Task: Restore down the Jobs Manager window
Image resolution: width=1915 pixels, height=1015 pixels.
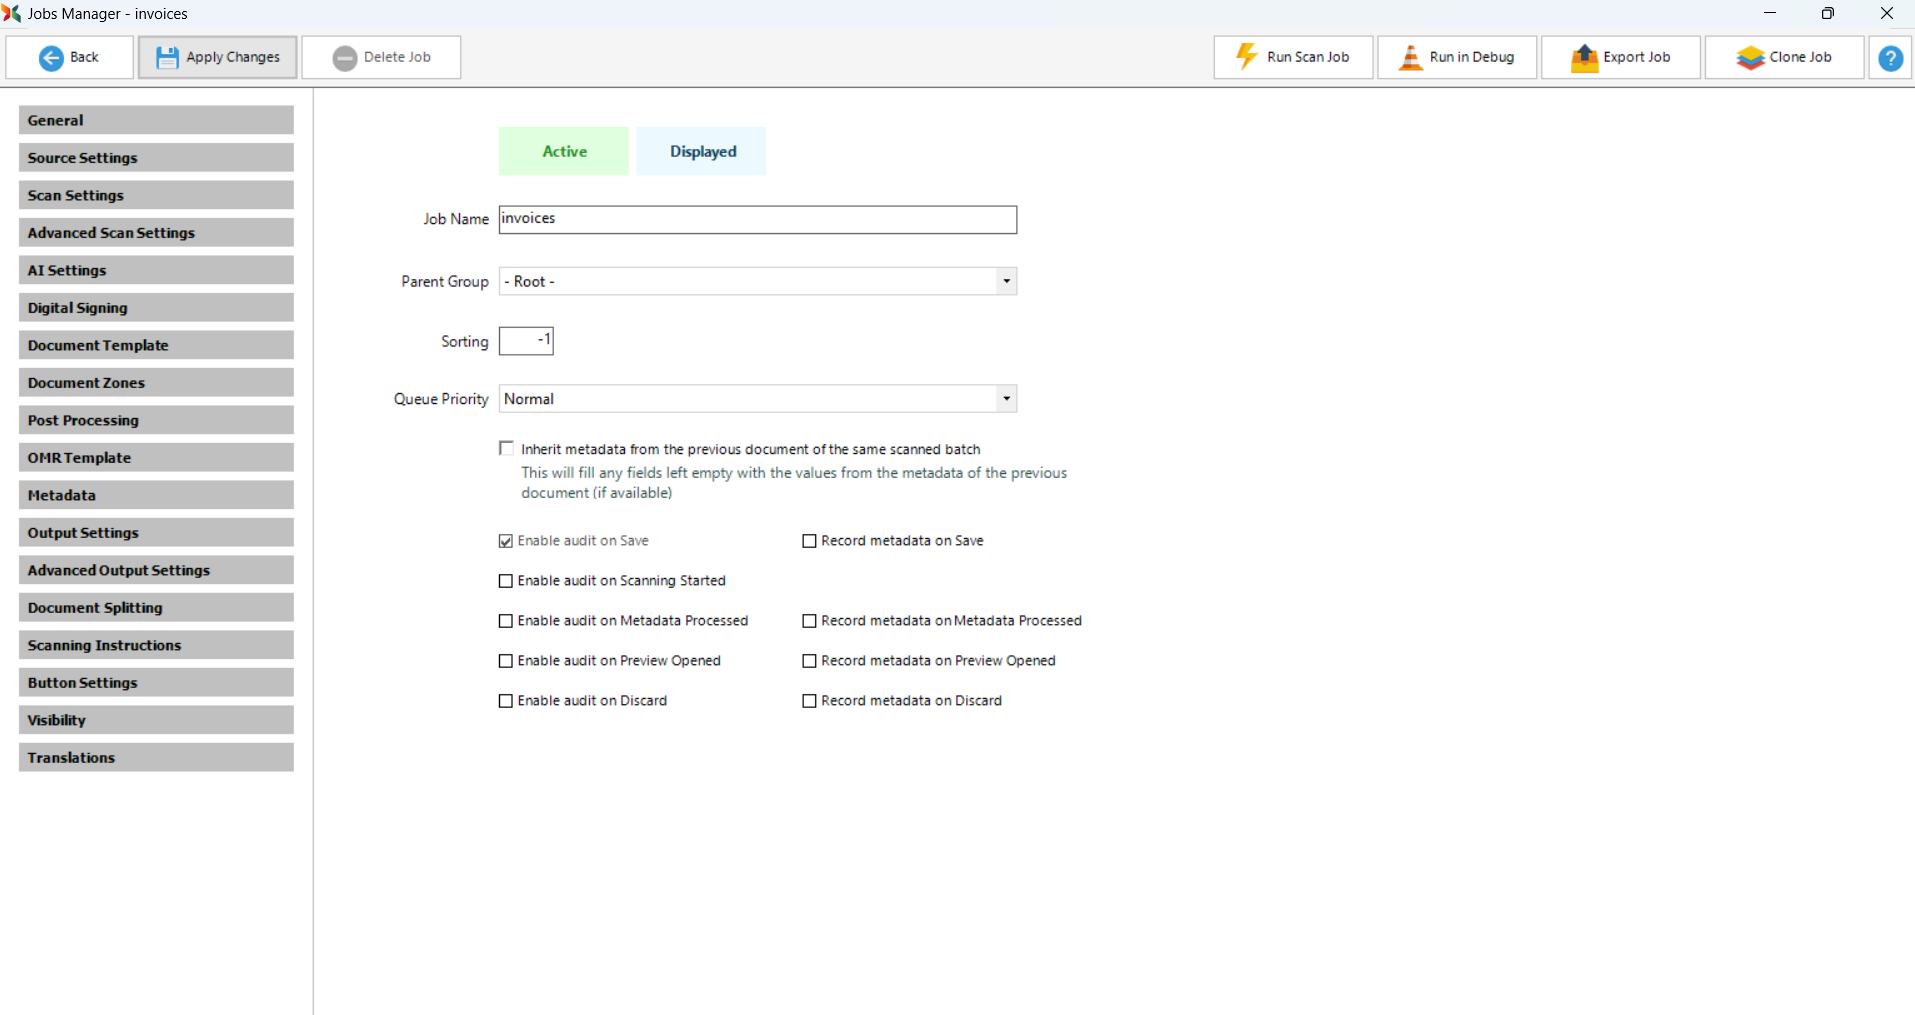Action: click(x=1827, y=13)
